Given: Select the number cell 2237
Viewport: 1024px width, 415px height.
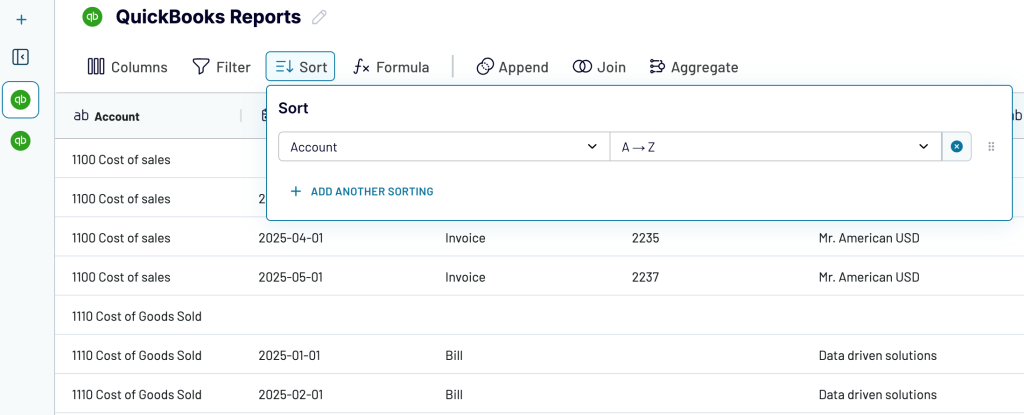Looking at the screenshot, I should point(645,277).
